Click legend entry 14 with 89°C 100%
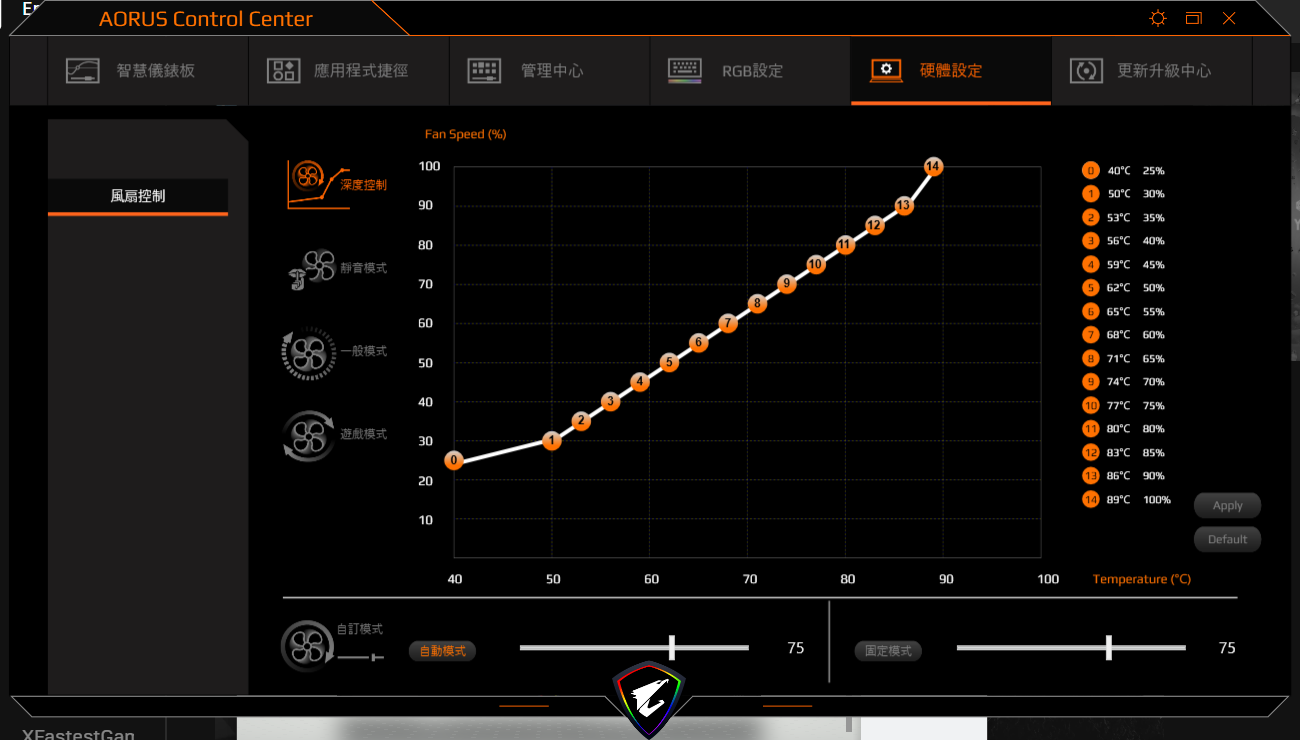Image resolution: width=1300 pixels, height=740 pixels. pos(1127,500)
